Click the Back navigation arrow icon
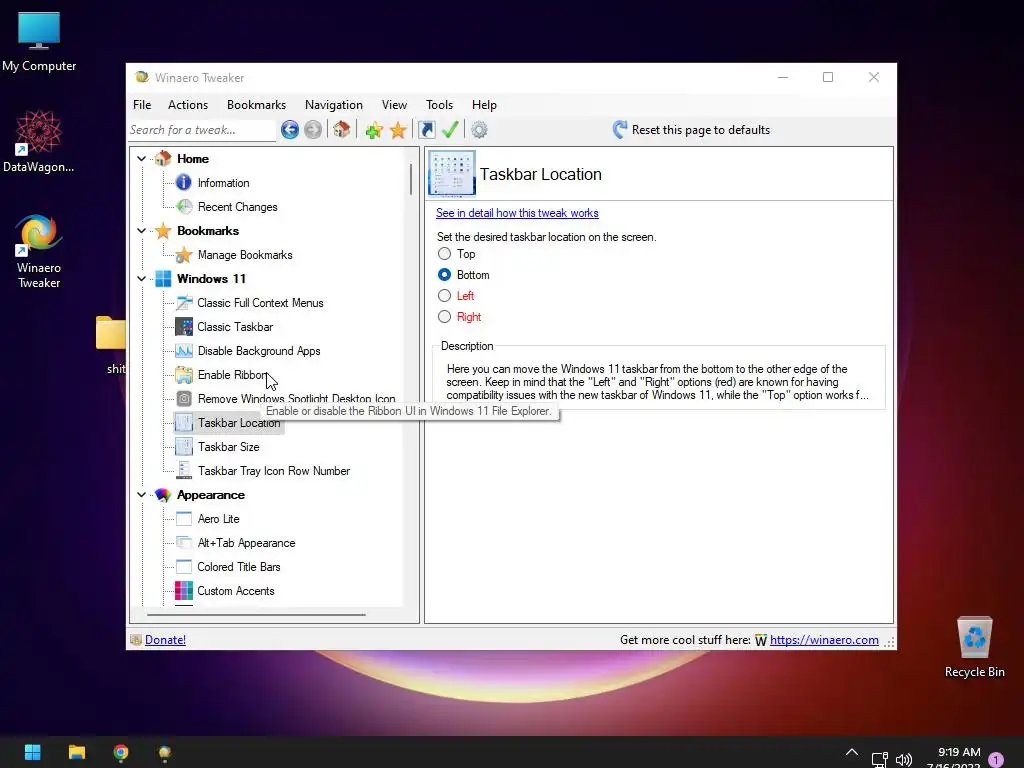This screenshot has width=1024, height=768. tap(290, 130)
